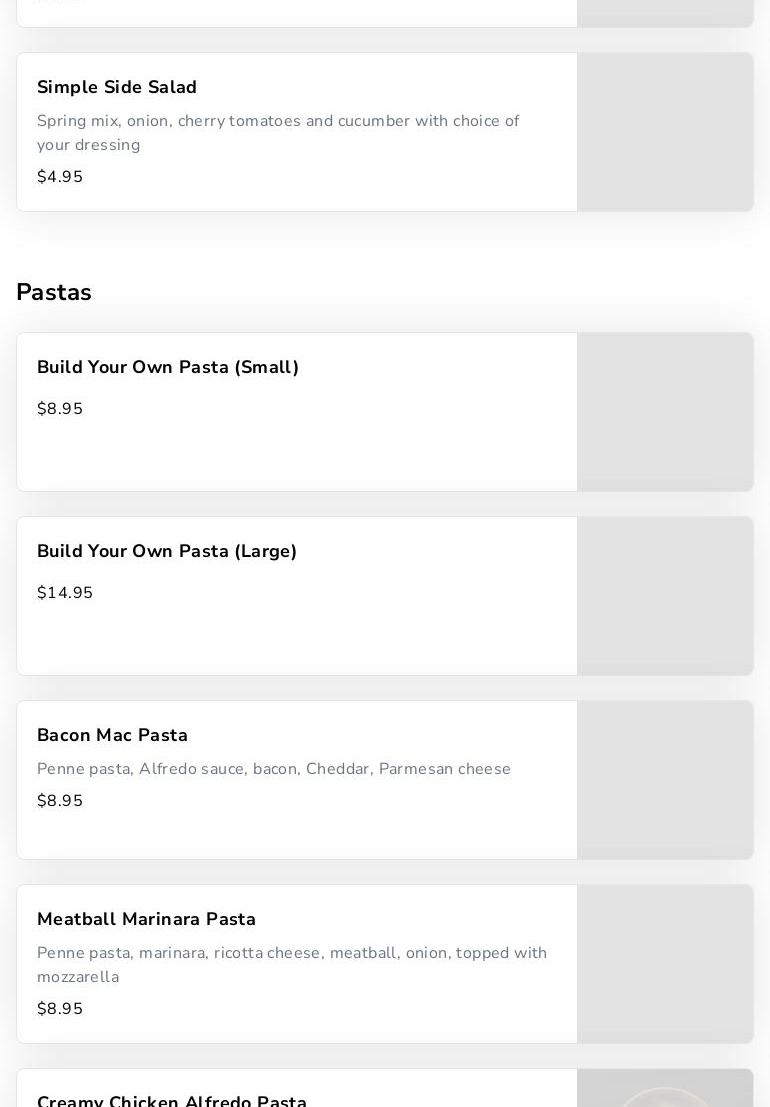Click the $8.95 Meatball Marinara price
Image resolution: width=770 pixels, height=1107 pixels.
[x=60, y=1008]
